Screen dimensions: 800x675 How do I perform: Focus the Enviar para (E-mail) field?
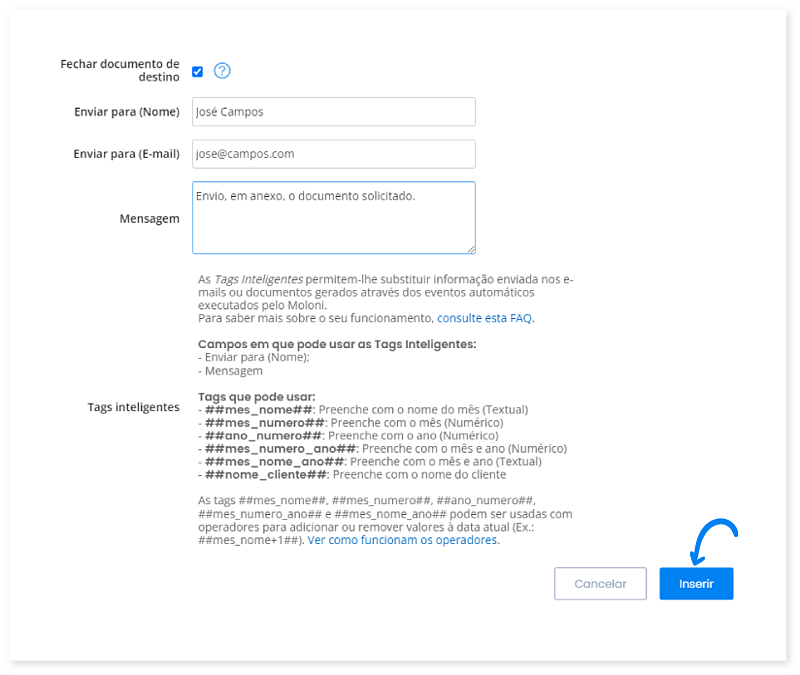click(333, 154)
